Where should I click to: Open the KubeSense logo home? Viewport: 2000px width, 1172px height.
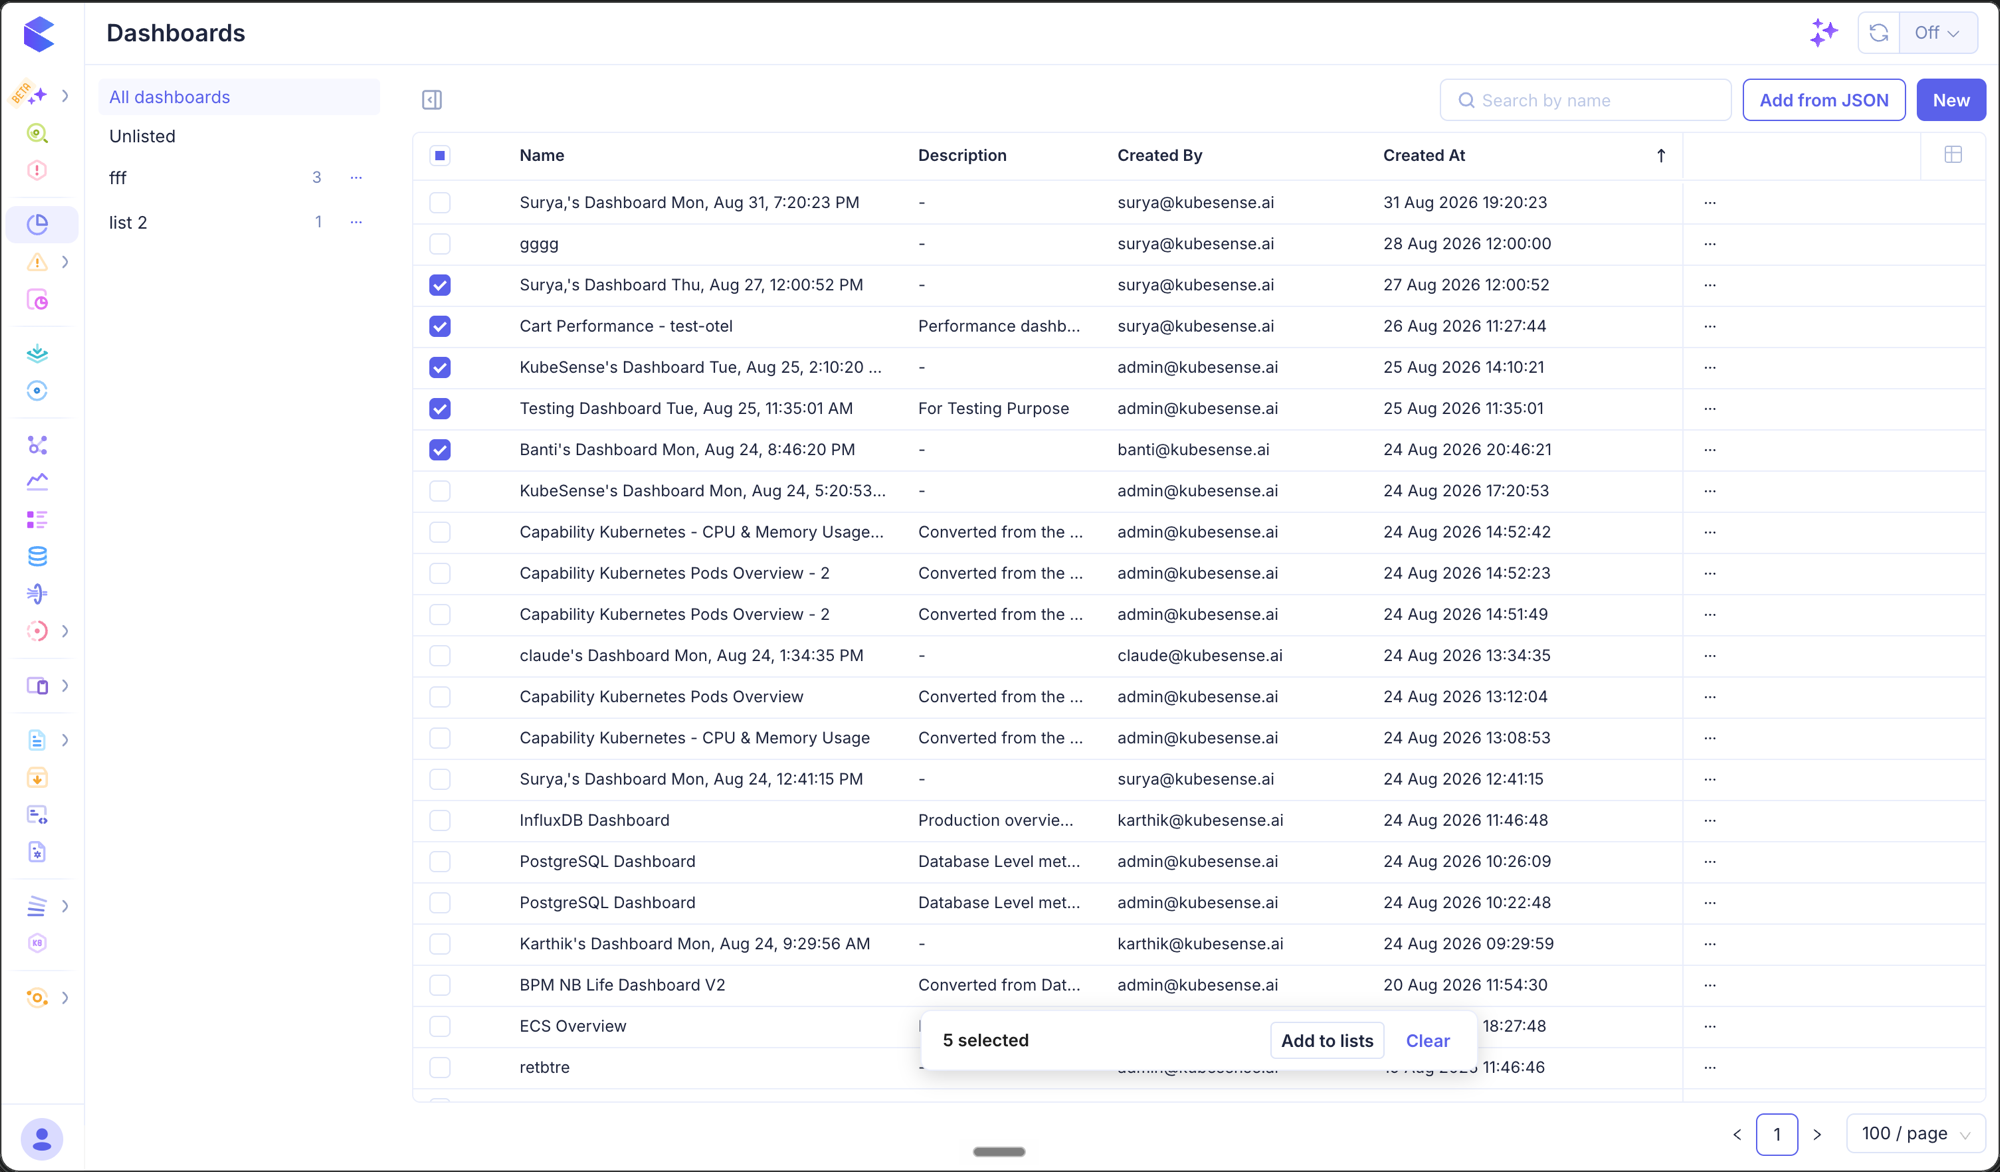click(x=38, y=34)
